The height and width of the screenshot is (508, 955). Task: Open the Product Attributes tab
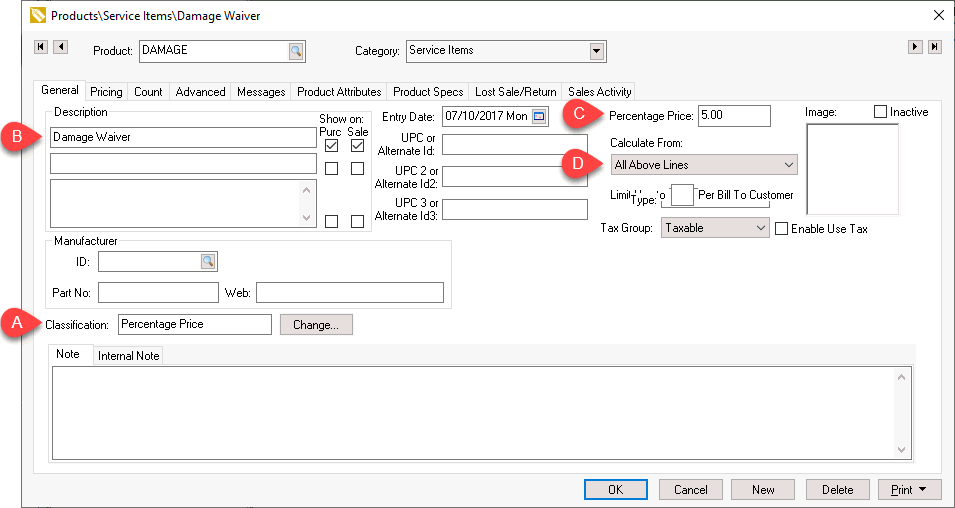pos(339,92)
